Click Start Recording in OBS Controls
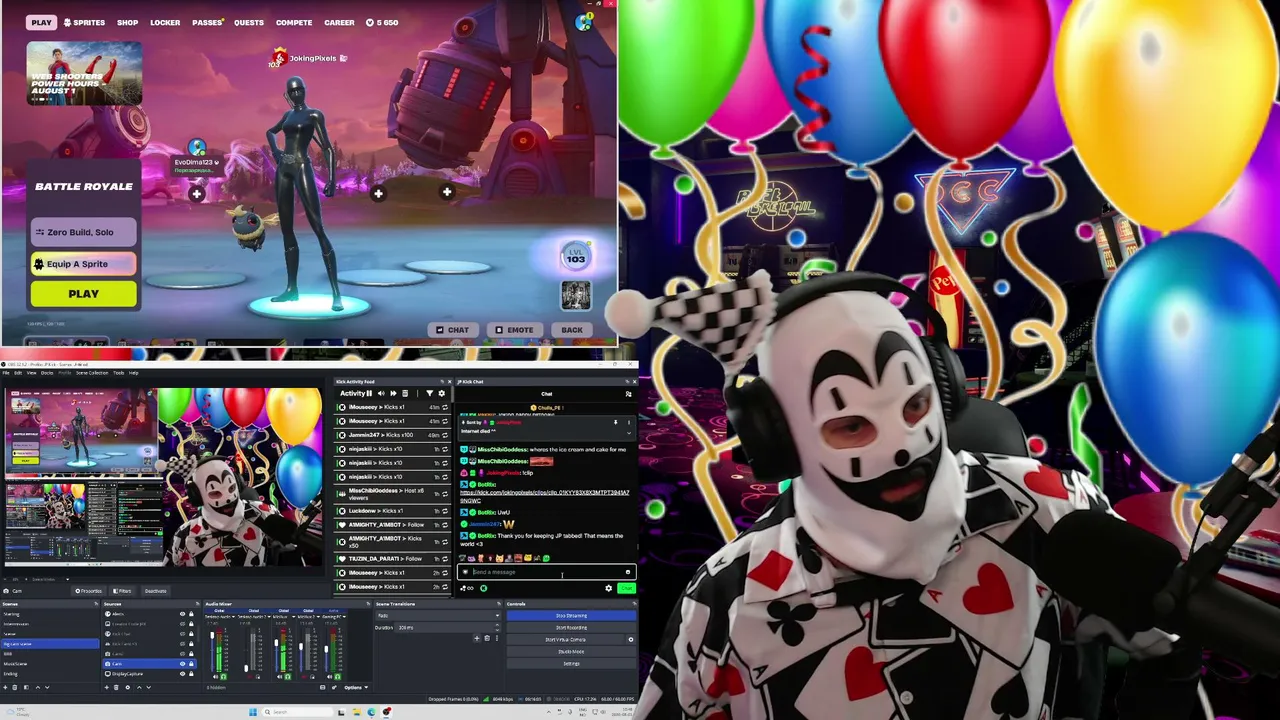The image size is (1280, 720). click(x=571, y=628)
